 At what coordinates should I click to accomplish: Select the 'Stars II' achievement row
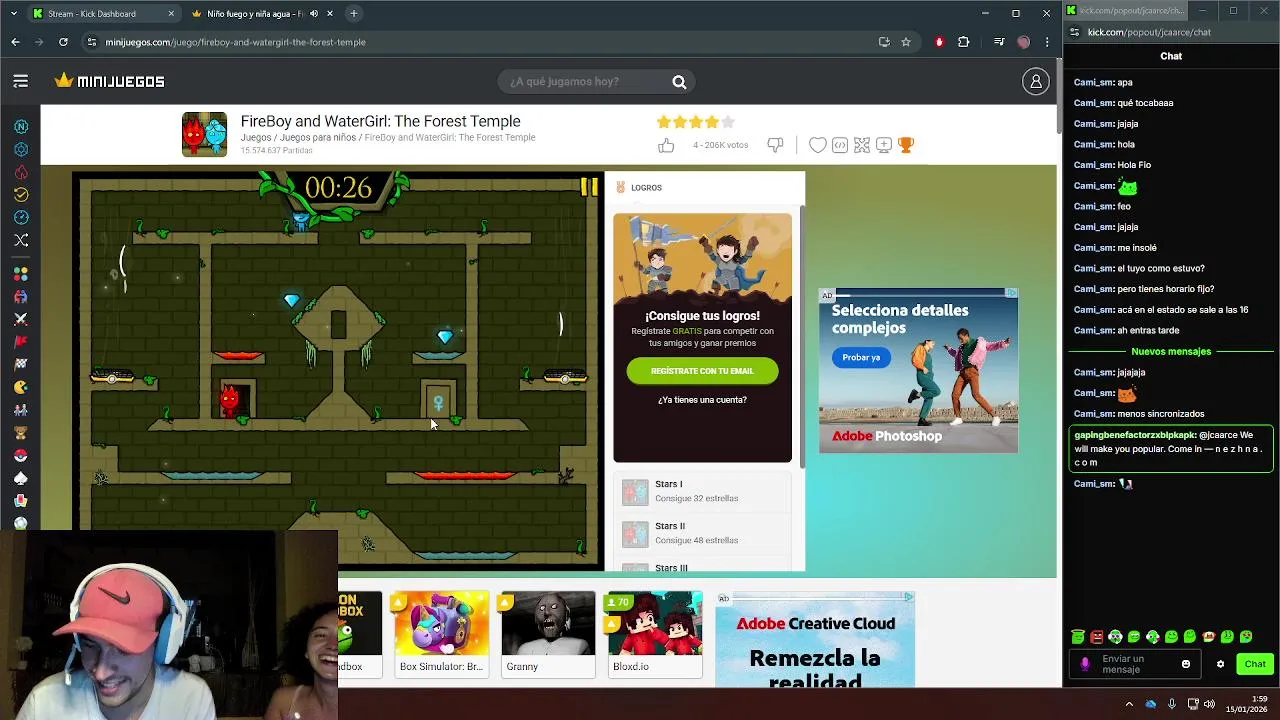[702, 533]
